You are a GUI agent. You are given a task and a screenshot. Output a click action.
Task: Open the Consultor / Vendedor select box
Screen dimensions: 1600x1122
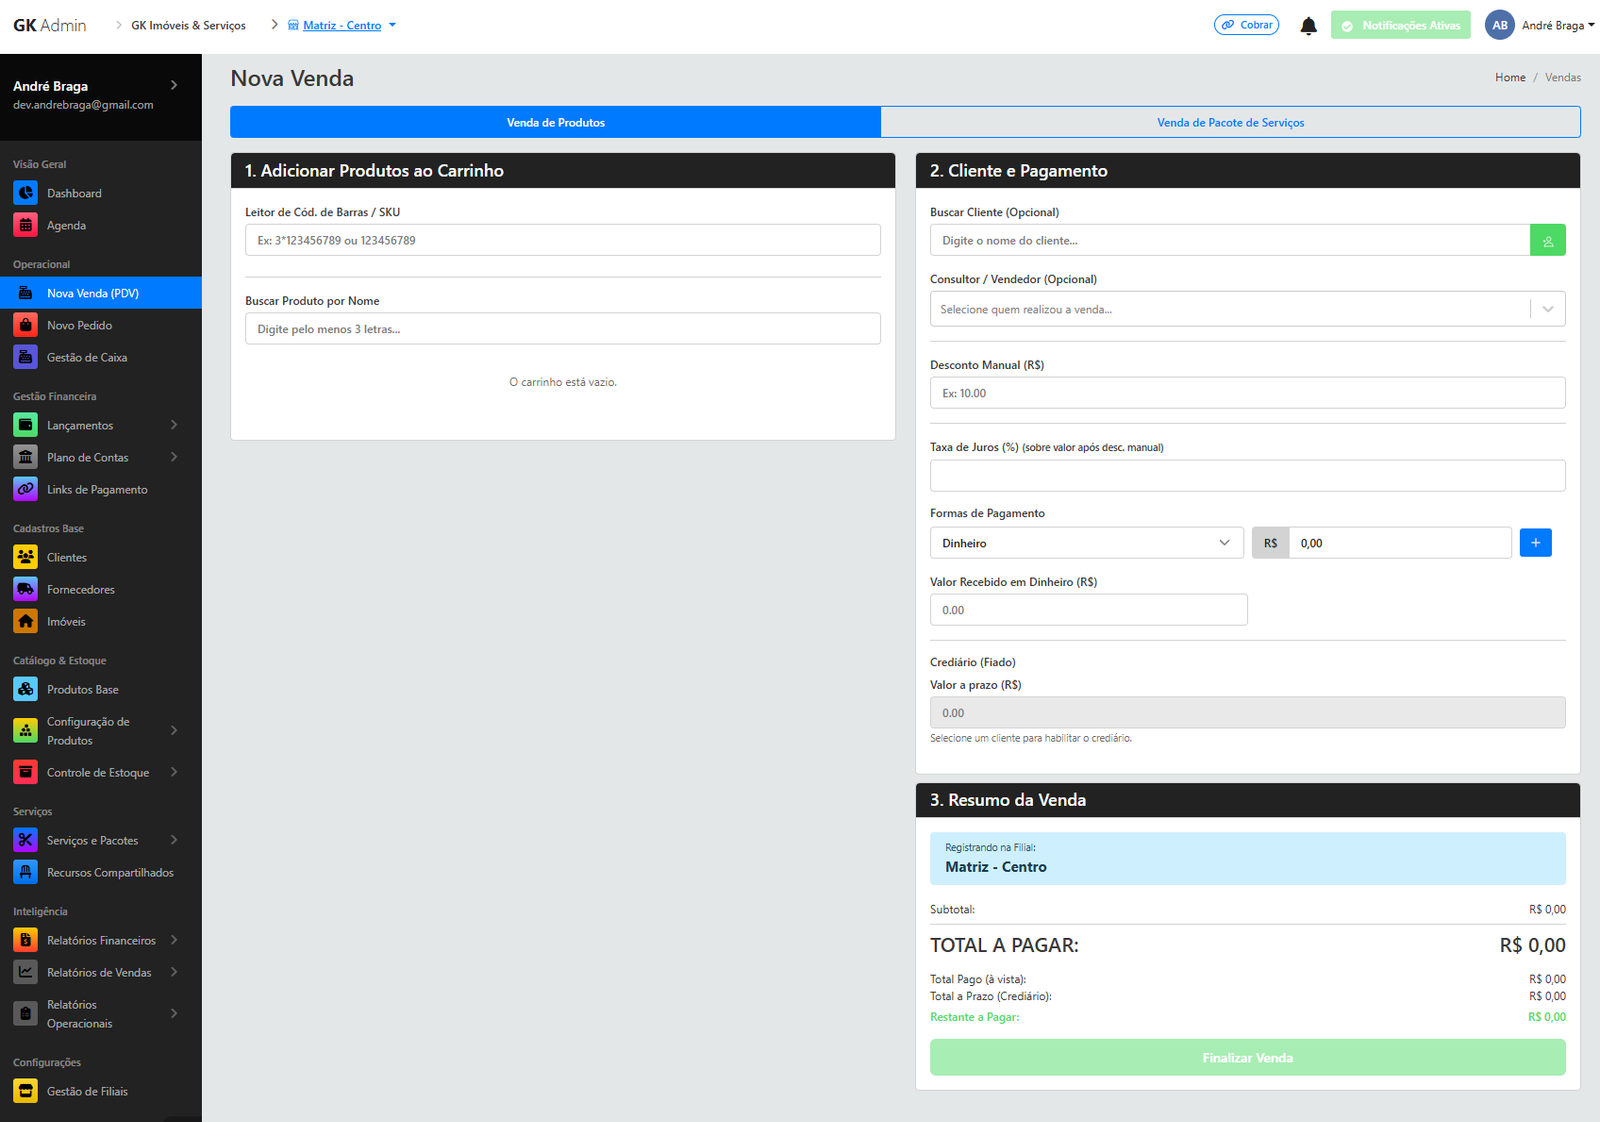coord(1246,309)
